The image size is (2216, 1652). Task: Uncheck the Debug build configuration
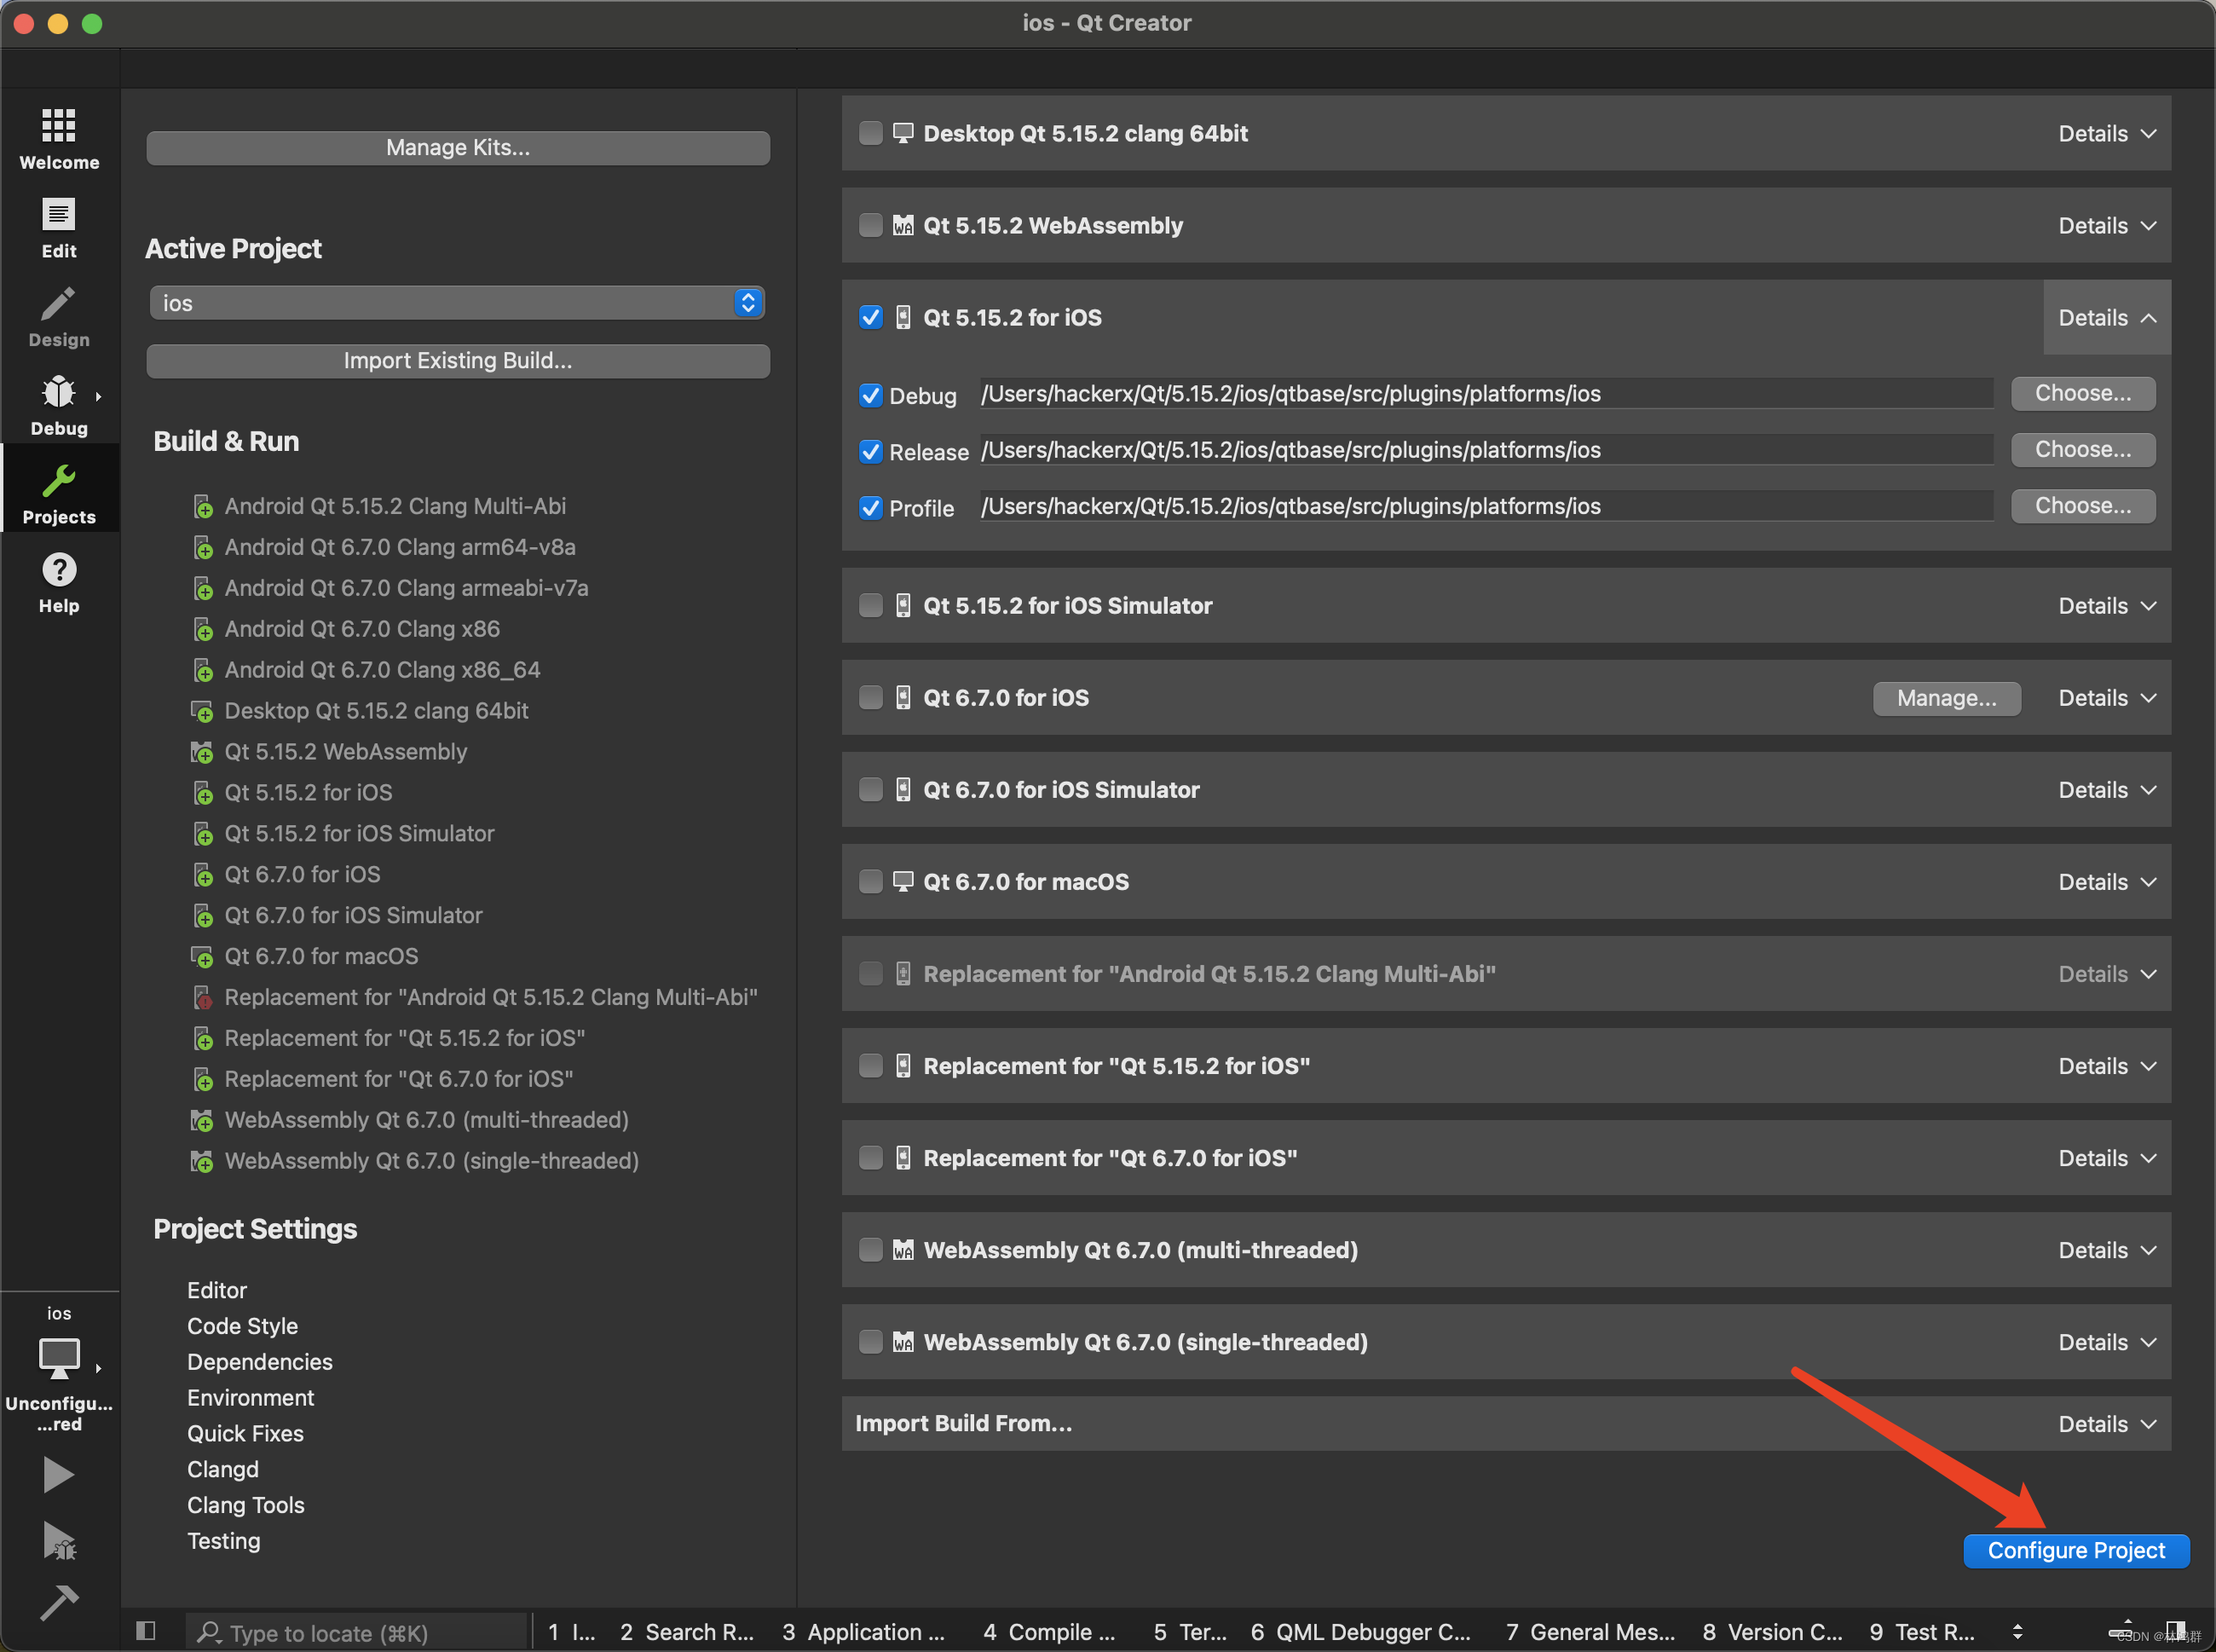(x=871, y=395)
